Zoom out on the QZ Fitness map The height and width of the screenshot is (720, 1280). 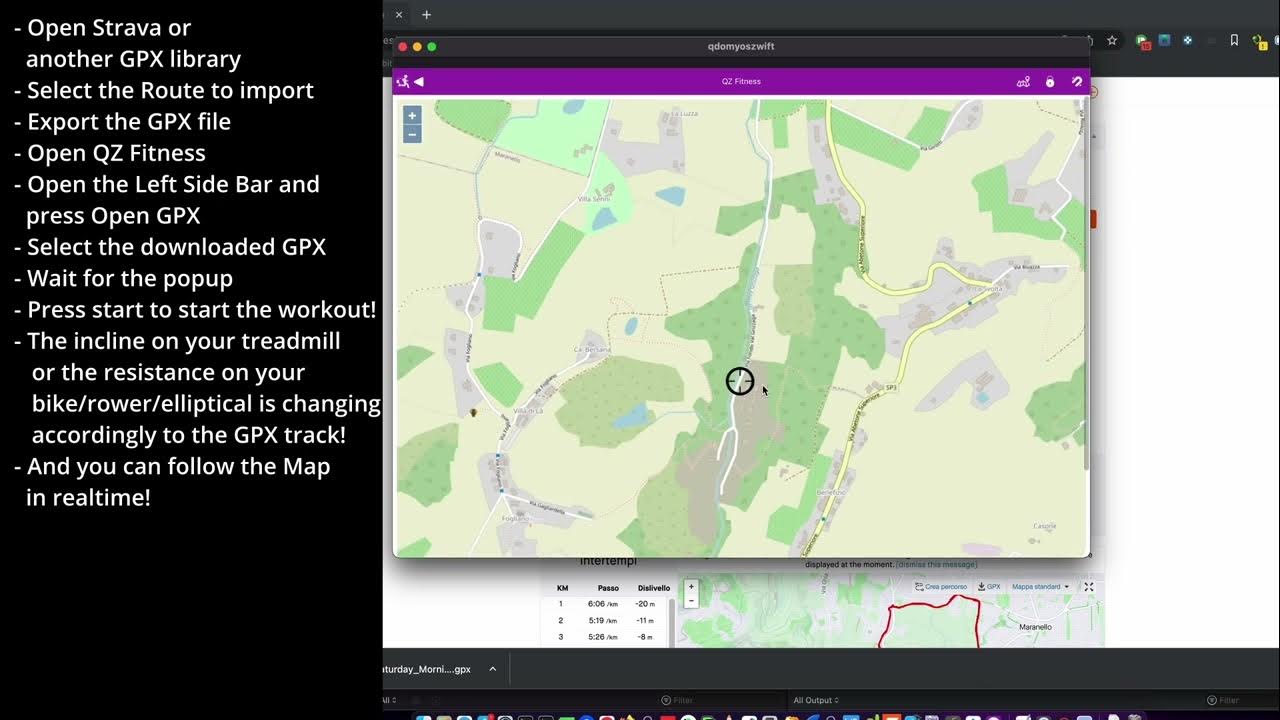tap(412, 134)
